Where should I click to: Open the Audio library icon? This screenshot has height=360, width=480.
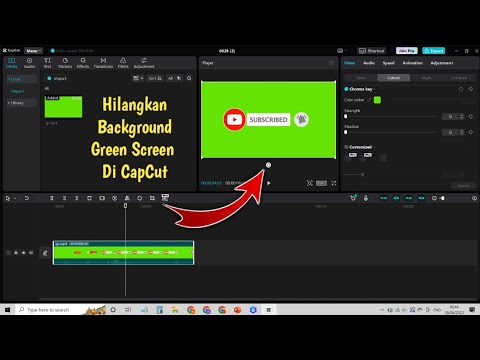click(29, 63)
